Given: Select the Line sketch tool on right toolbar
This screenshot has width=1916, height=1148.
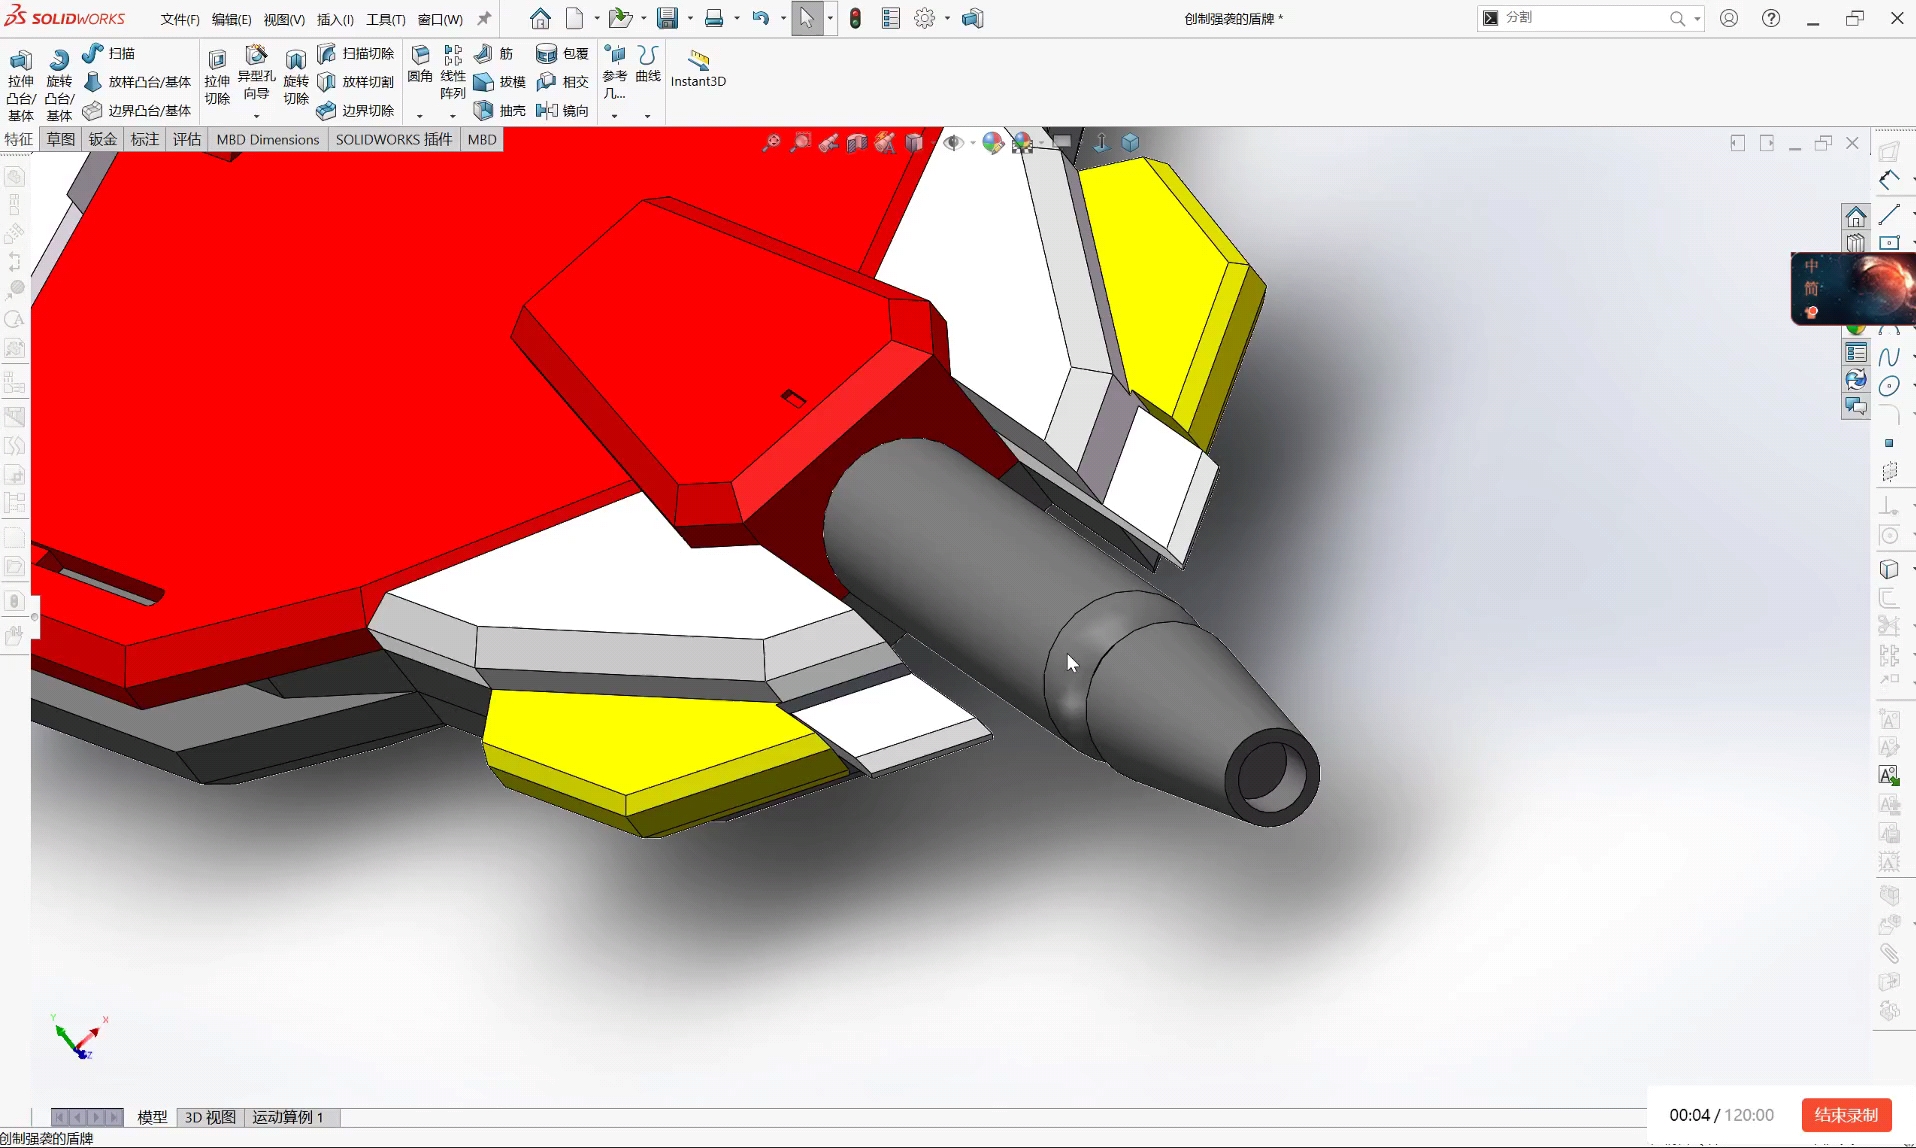Looking at the screenshot, I should pos(1889,214).
